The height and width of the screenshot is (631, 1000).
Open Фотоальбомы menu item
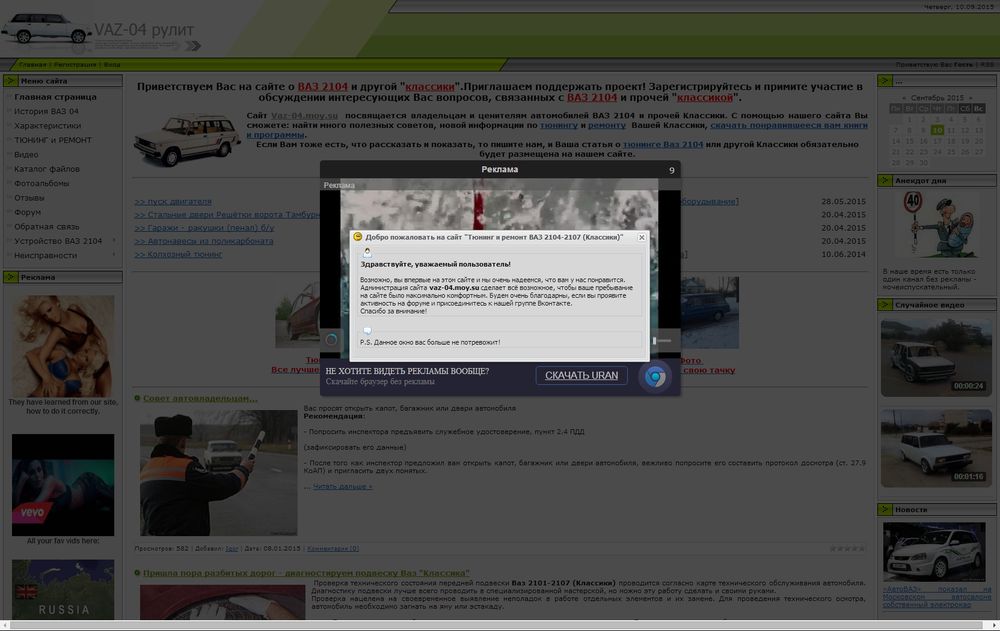[x=41, y=183]
